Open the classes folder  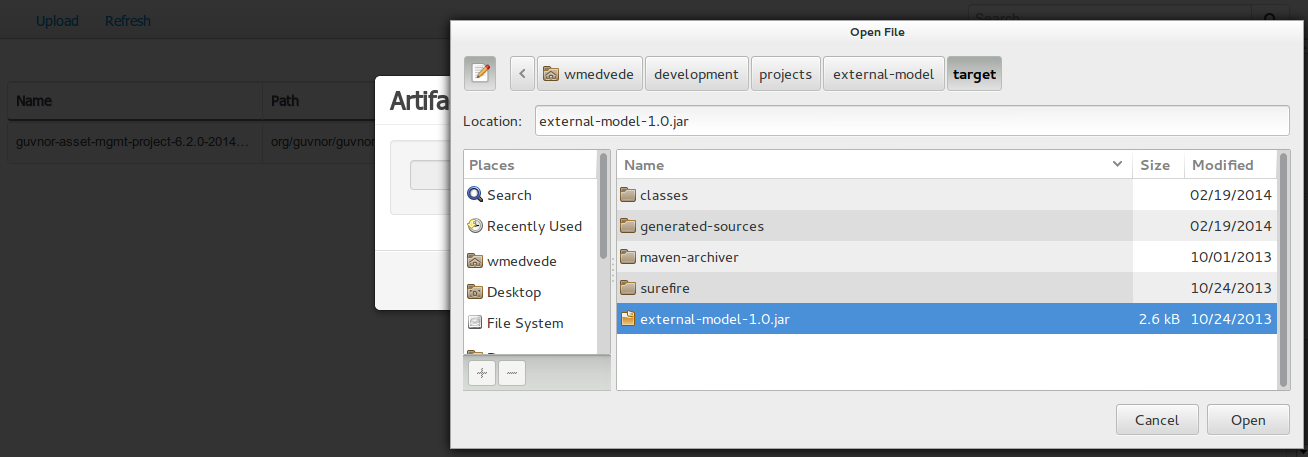pos(663,195)
